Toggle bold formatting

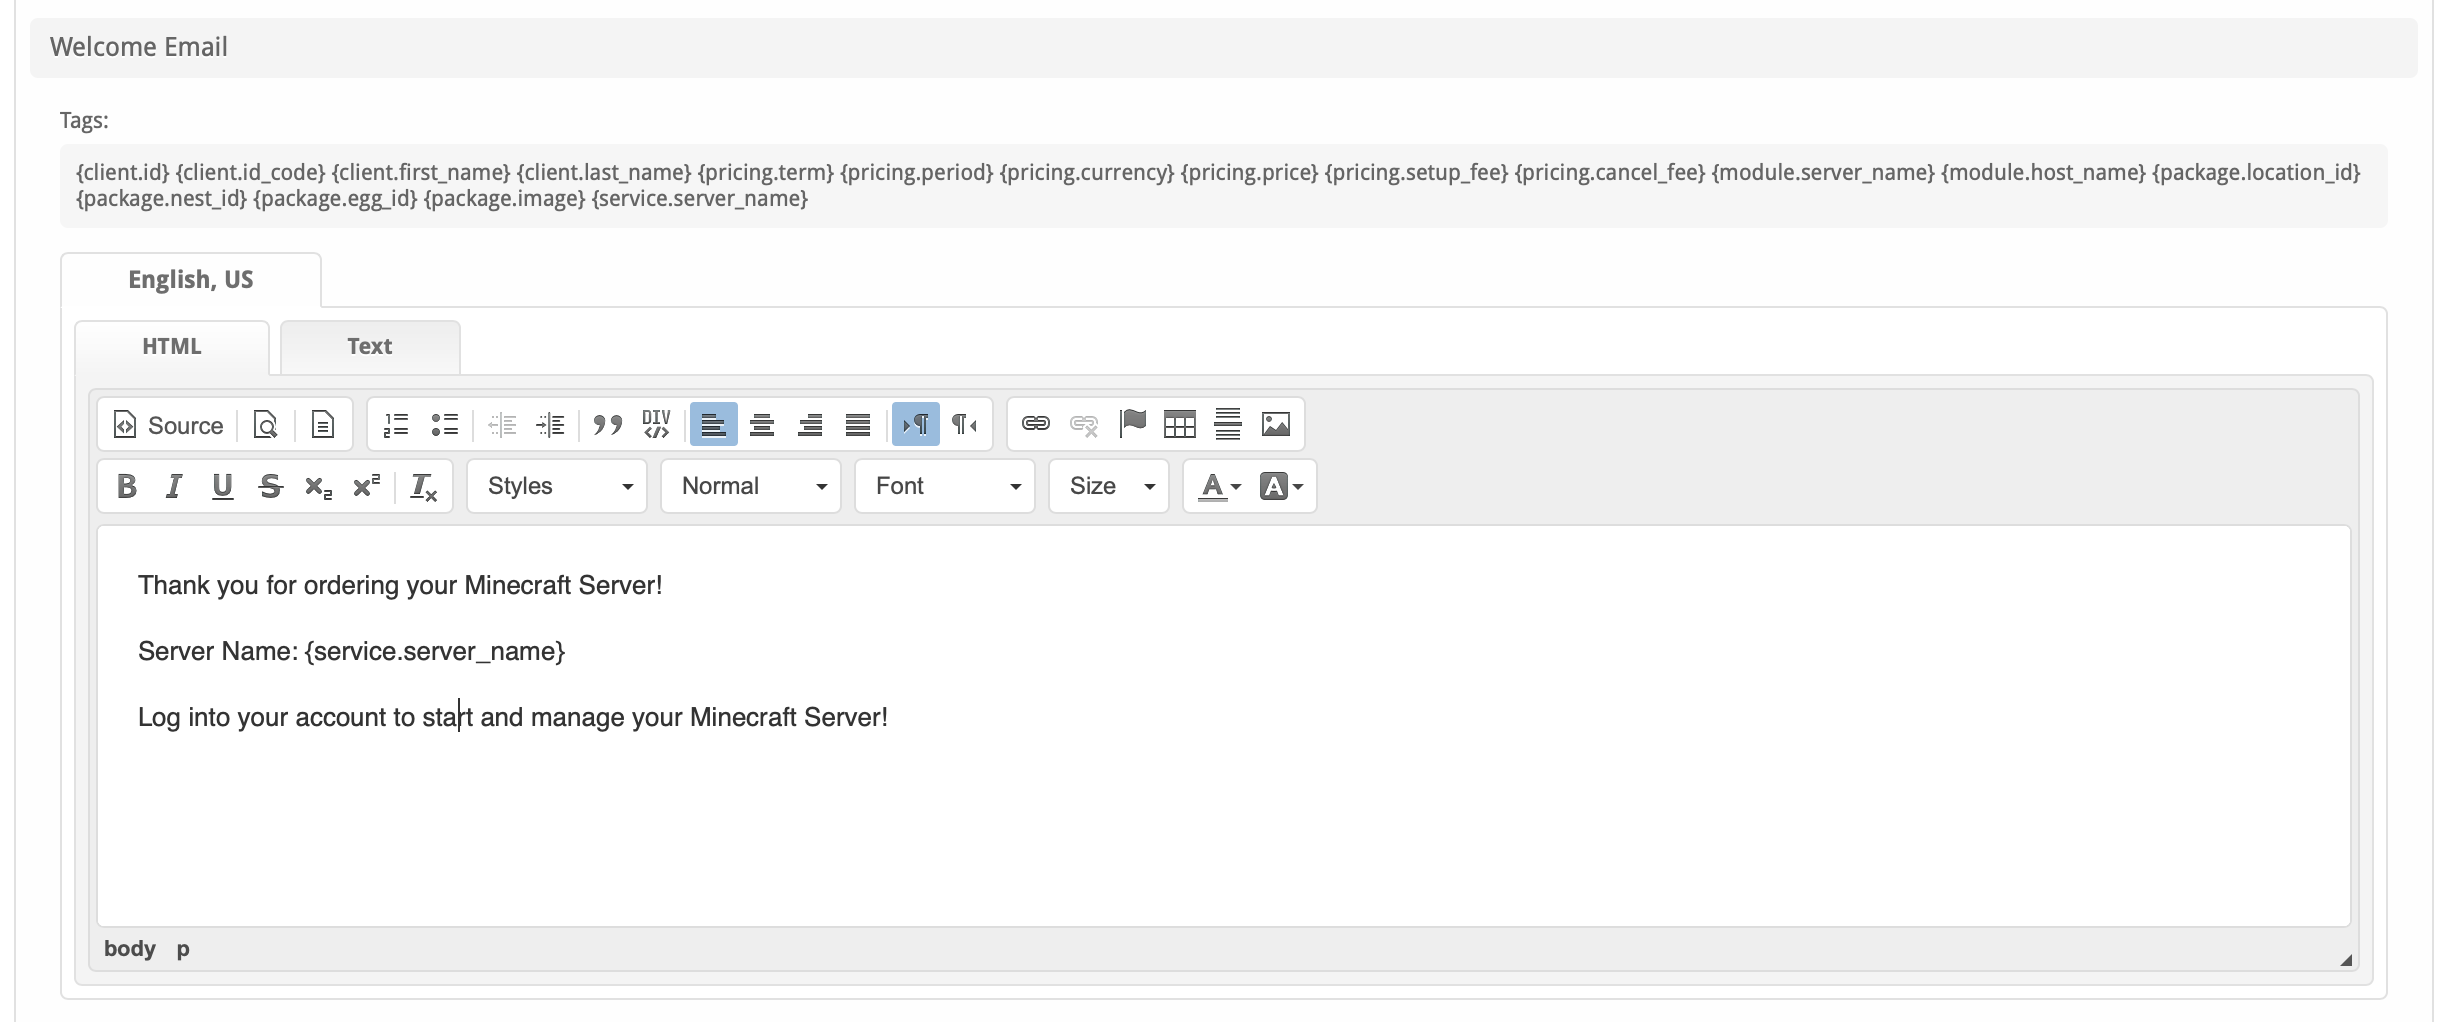click(126, 487)
